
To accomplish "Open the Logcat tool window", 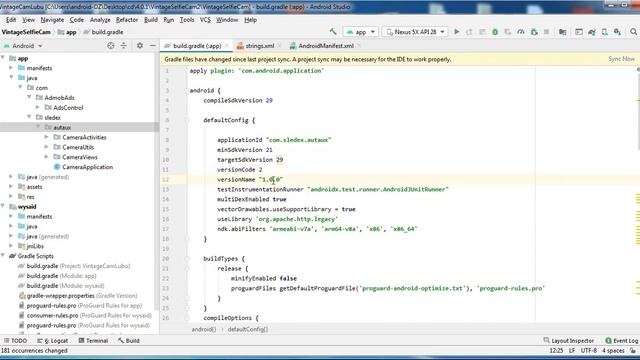I will click(53, 340).
